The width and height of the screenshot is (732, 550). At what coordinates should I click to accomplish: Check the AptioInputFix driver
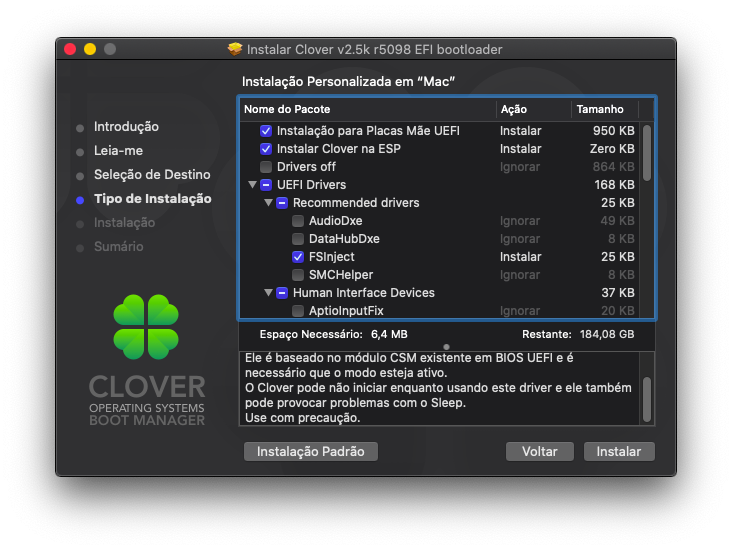298,311
